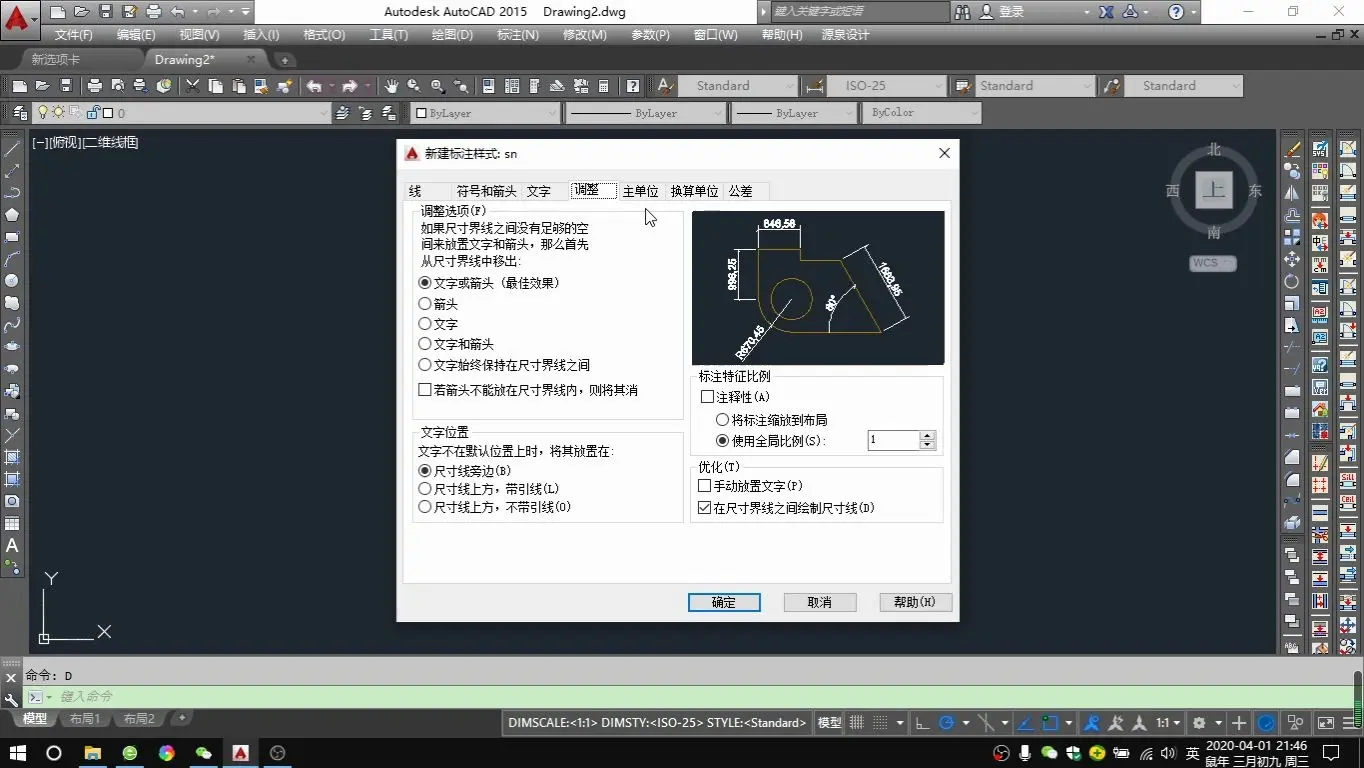Click the Cut scissors icon in the toolbar
This screenshot has height=768, width=1364.
[192, 86]
